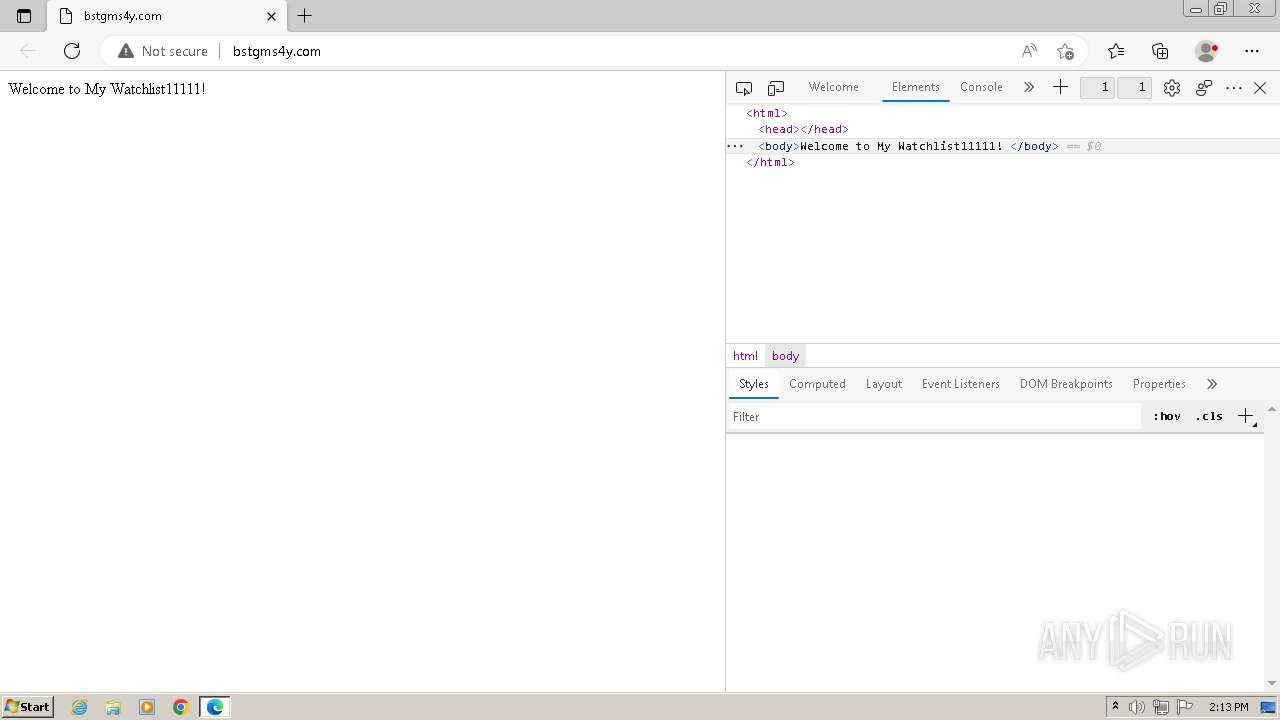Click the 2:13 PM clock

click(1229, 707)
